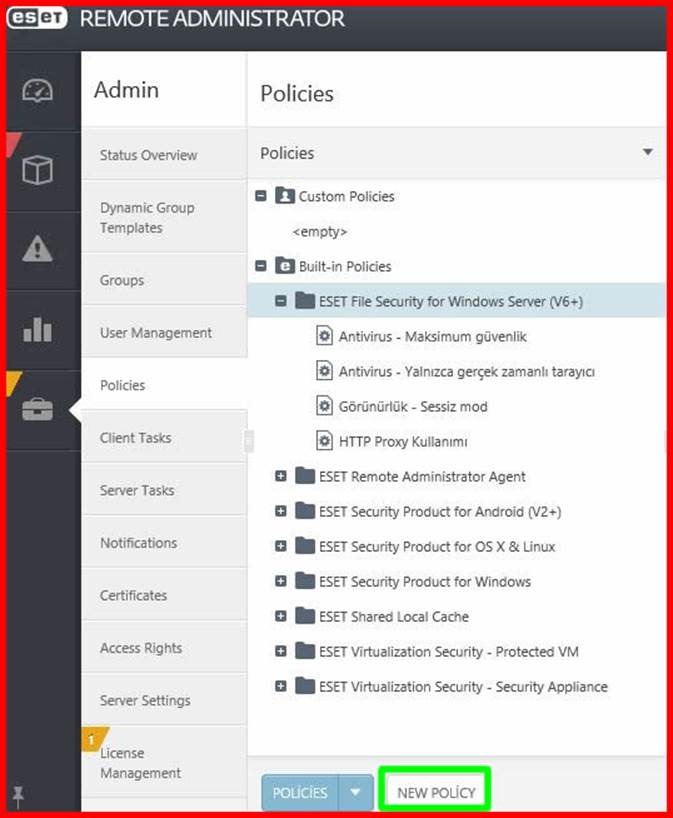This screenshot has width=673, height=818.
Task: Select the Custom Policies label
Action: (346, 196)
